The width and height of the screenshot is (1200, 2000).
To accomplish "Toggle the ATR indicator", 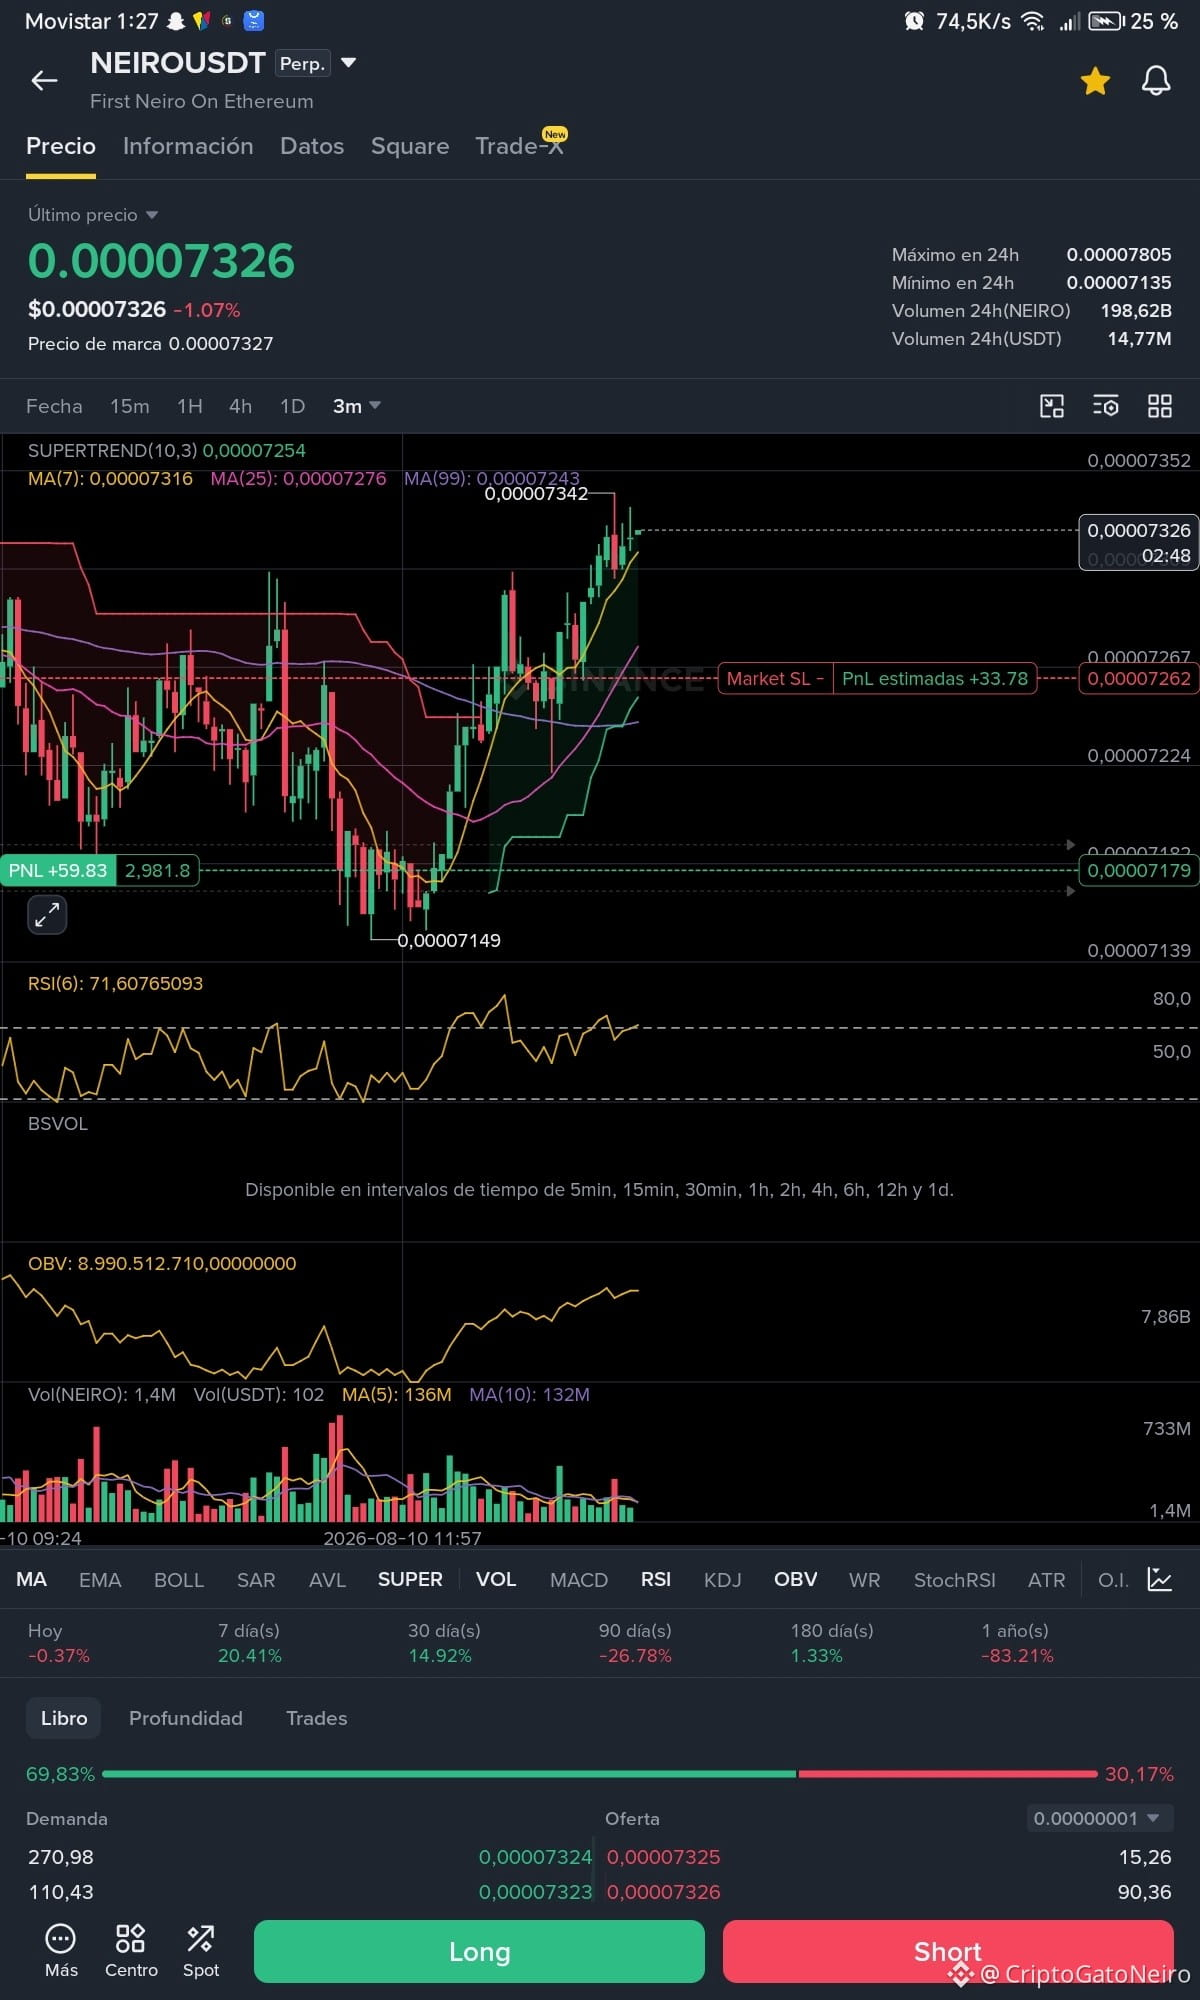I will coord(1047,1579).
